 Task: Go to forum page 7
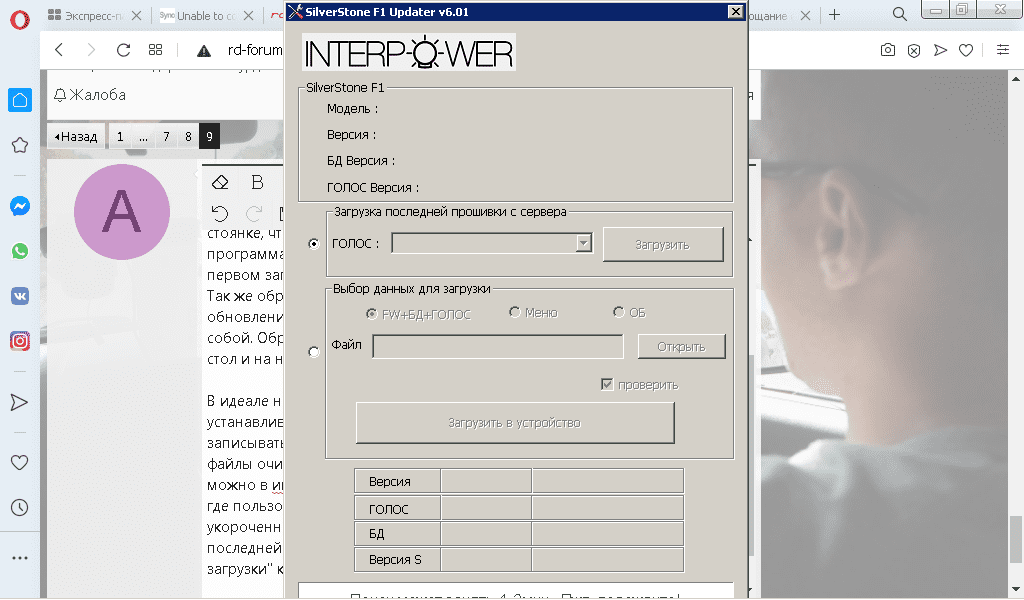166,136
